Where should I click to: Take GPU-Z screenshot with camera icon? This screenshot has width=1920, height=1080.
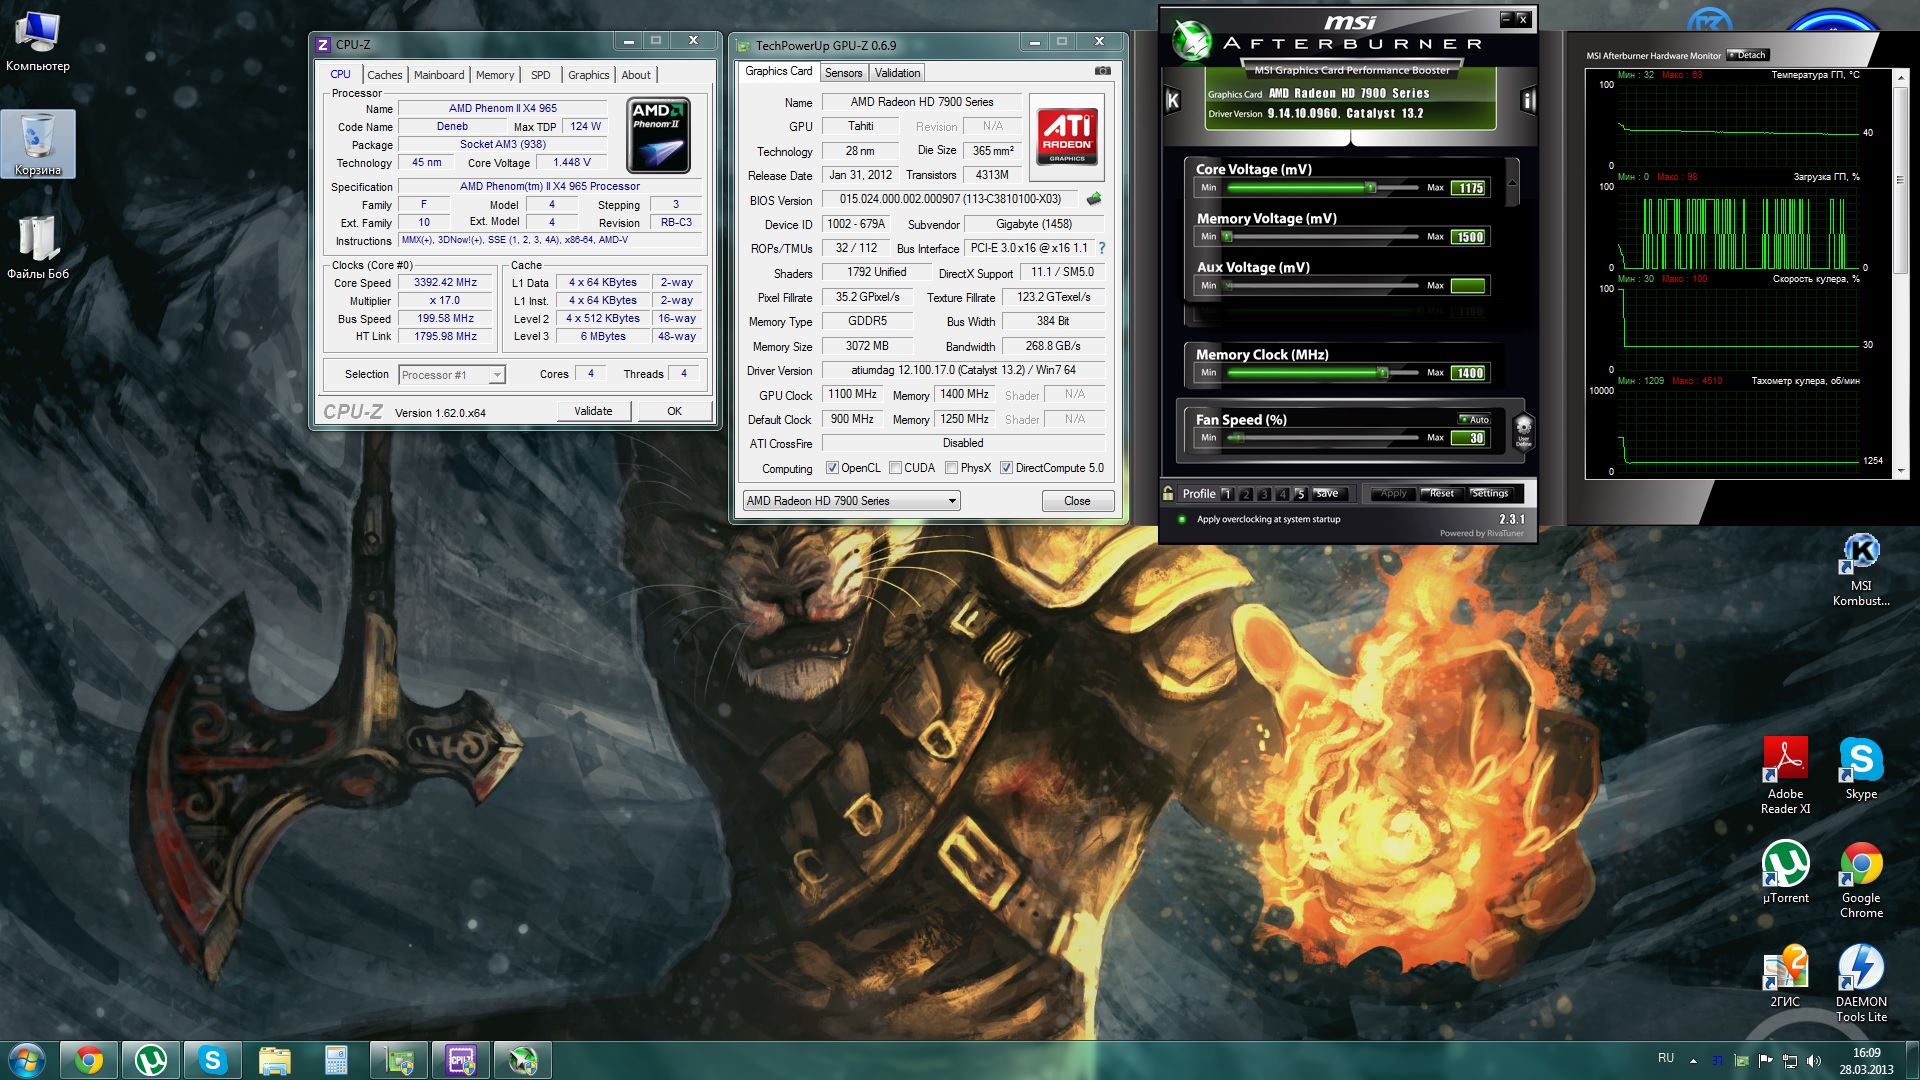(1102, 71)
